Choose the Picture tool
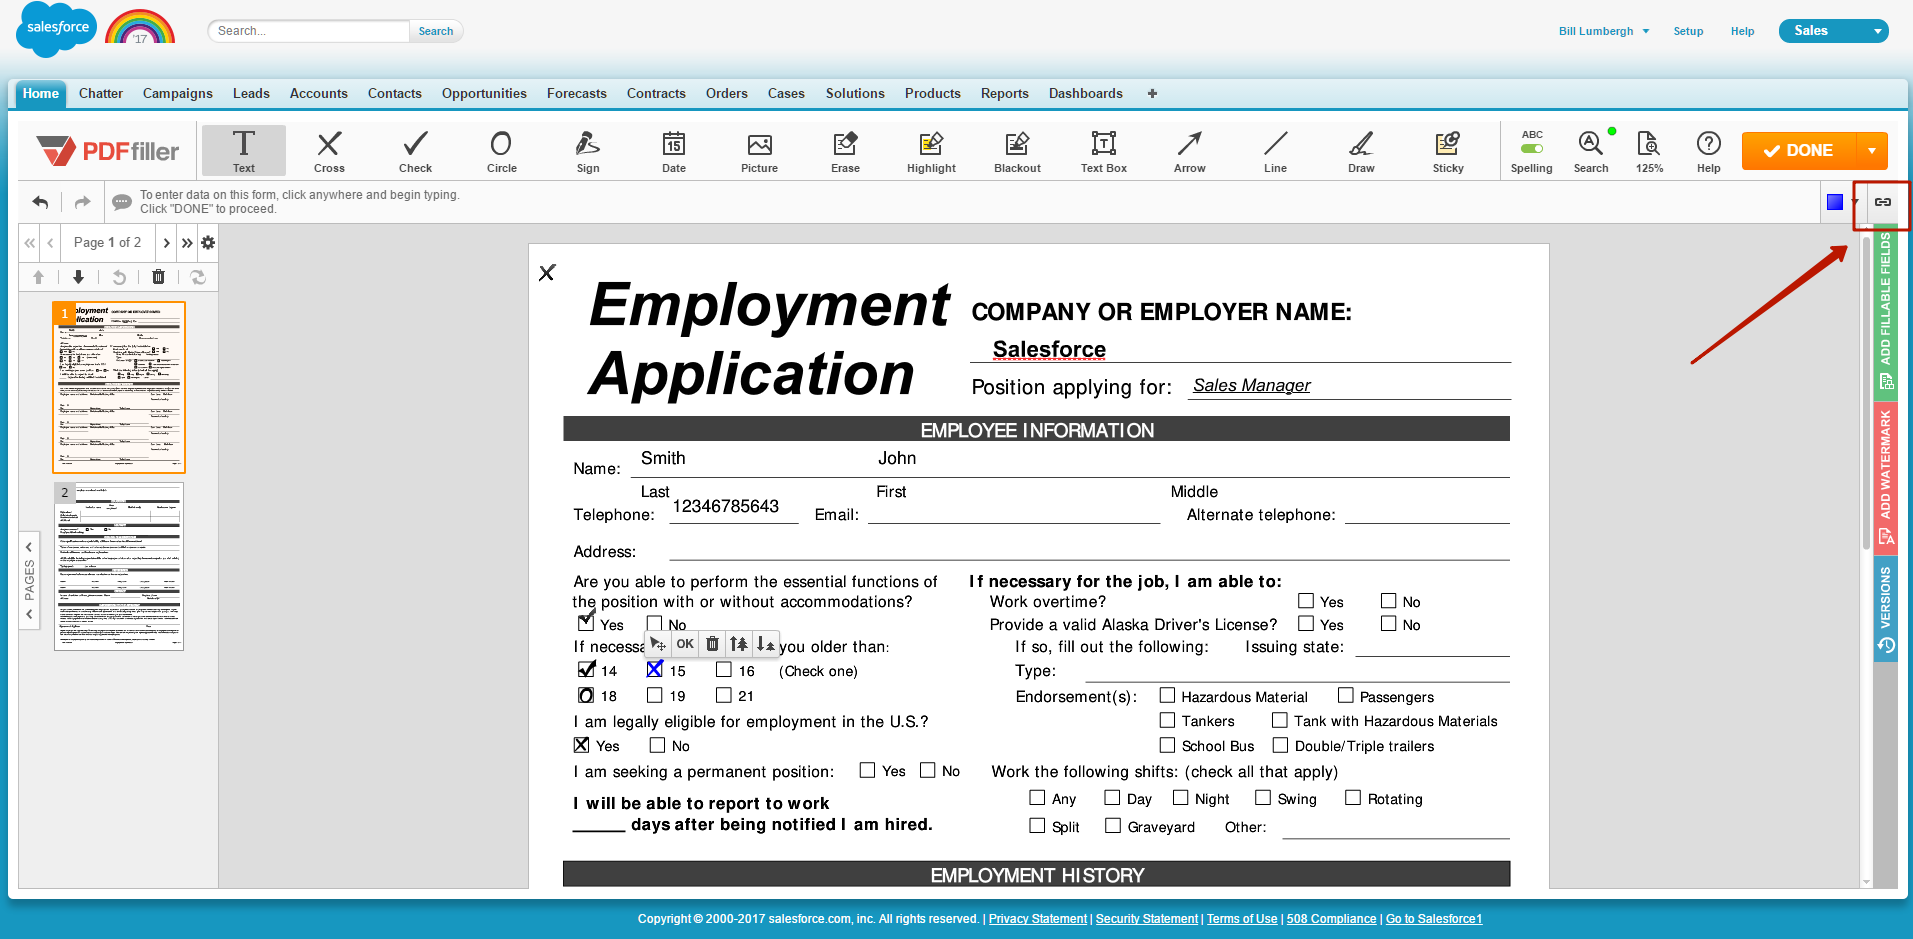1913x939 pixels. pyautogui.click(x=760, y=151)
